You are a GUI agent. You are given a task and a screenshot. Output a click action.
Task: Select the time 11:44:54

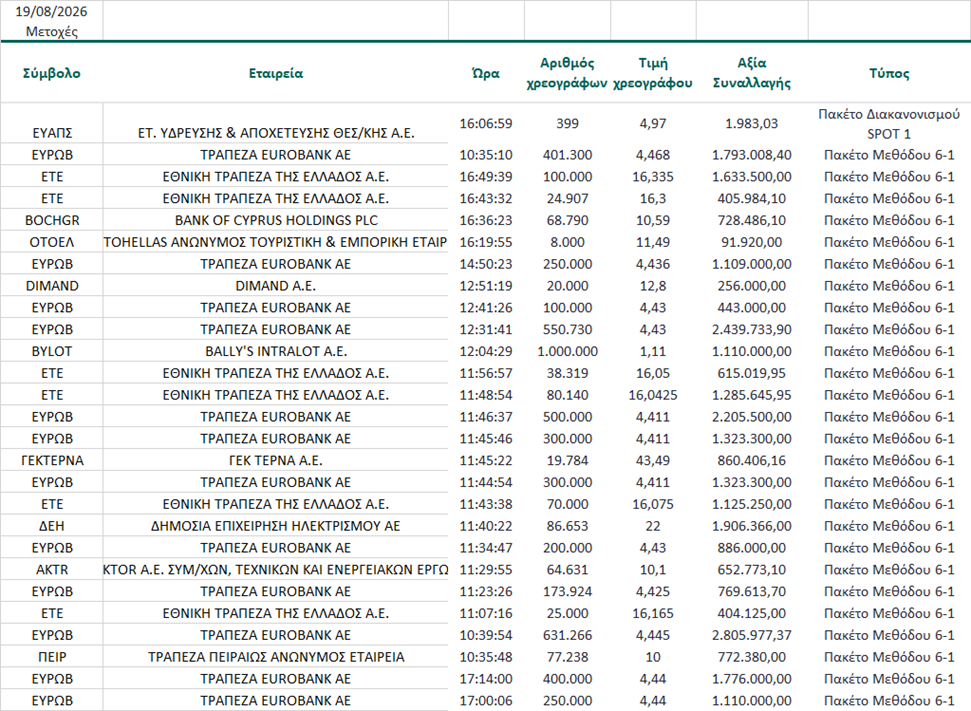(x=486, y=482)
